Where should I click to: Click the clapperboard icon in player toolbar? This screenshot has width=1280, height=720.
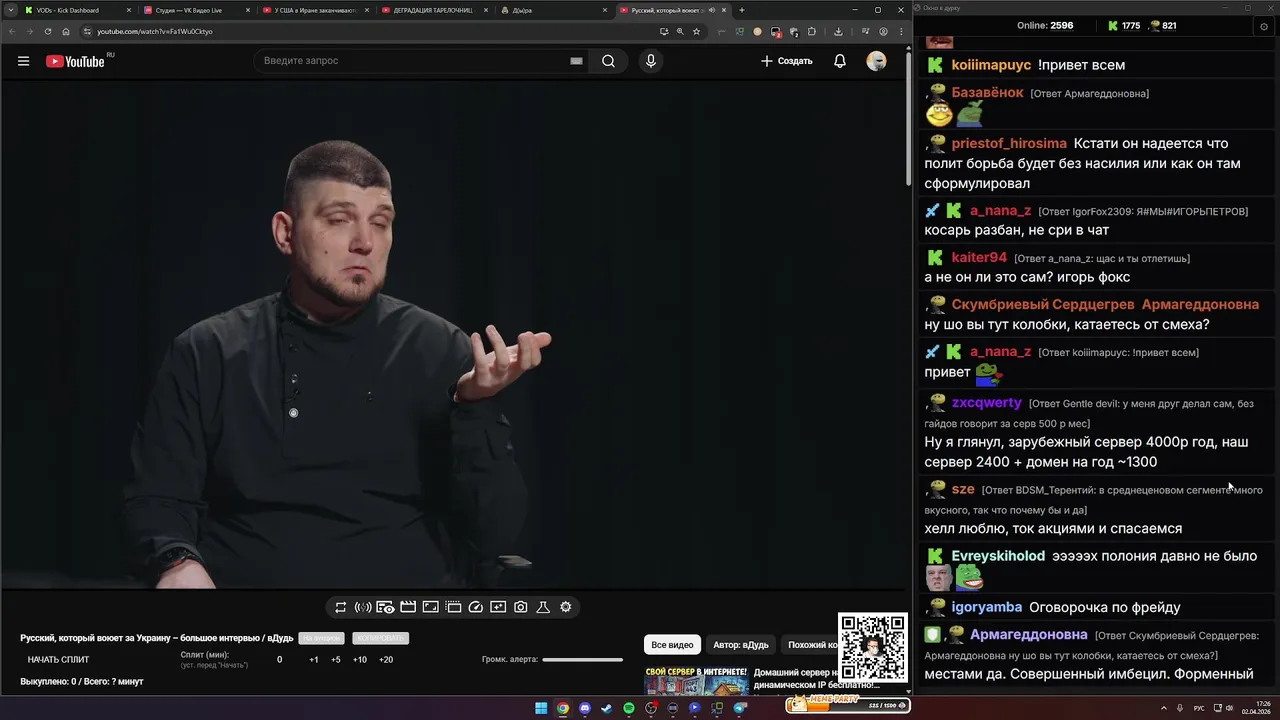[x=408, y=607]
